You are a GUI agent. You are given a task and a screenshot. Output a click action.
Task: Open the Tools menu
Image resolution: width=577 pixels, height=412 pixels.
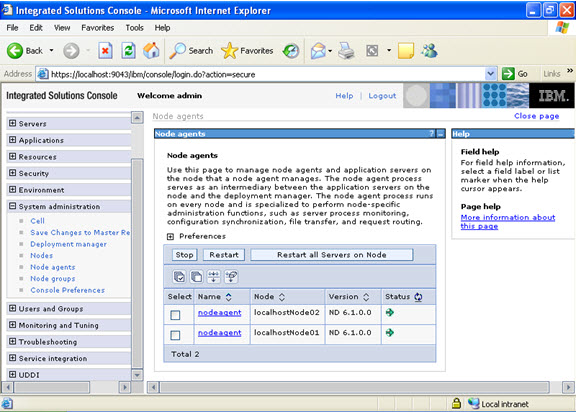(x=134, y=28)
